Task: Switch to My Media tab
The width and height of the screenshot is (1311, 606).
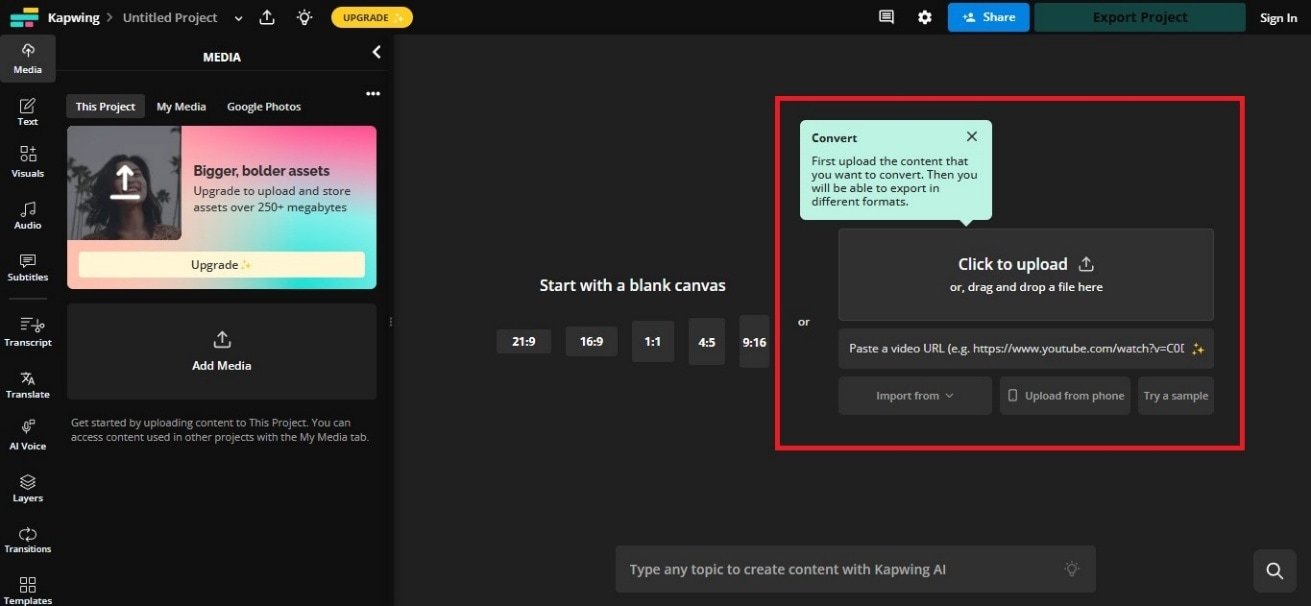Action: click(181, 106)
